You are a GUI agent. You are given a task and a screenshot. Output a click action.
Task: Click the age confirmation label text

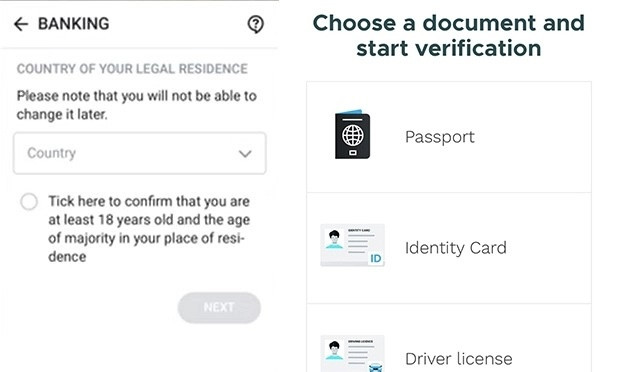pos(149,229)
